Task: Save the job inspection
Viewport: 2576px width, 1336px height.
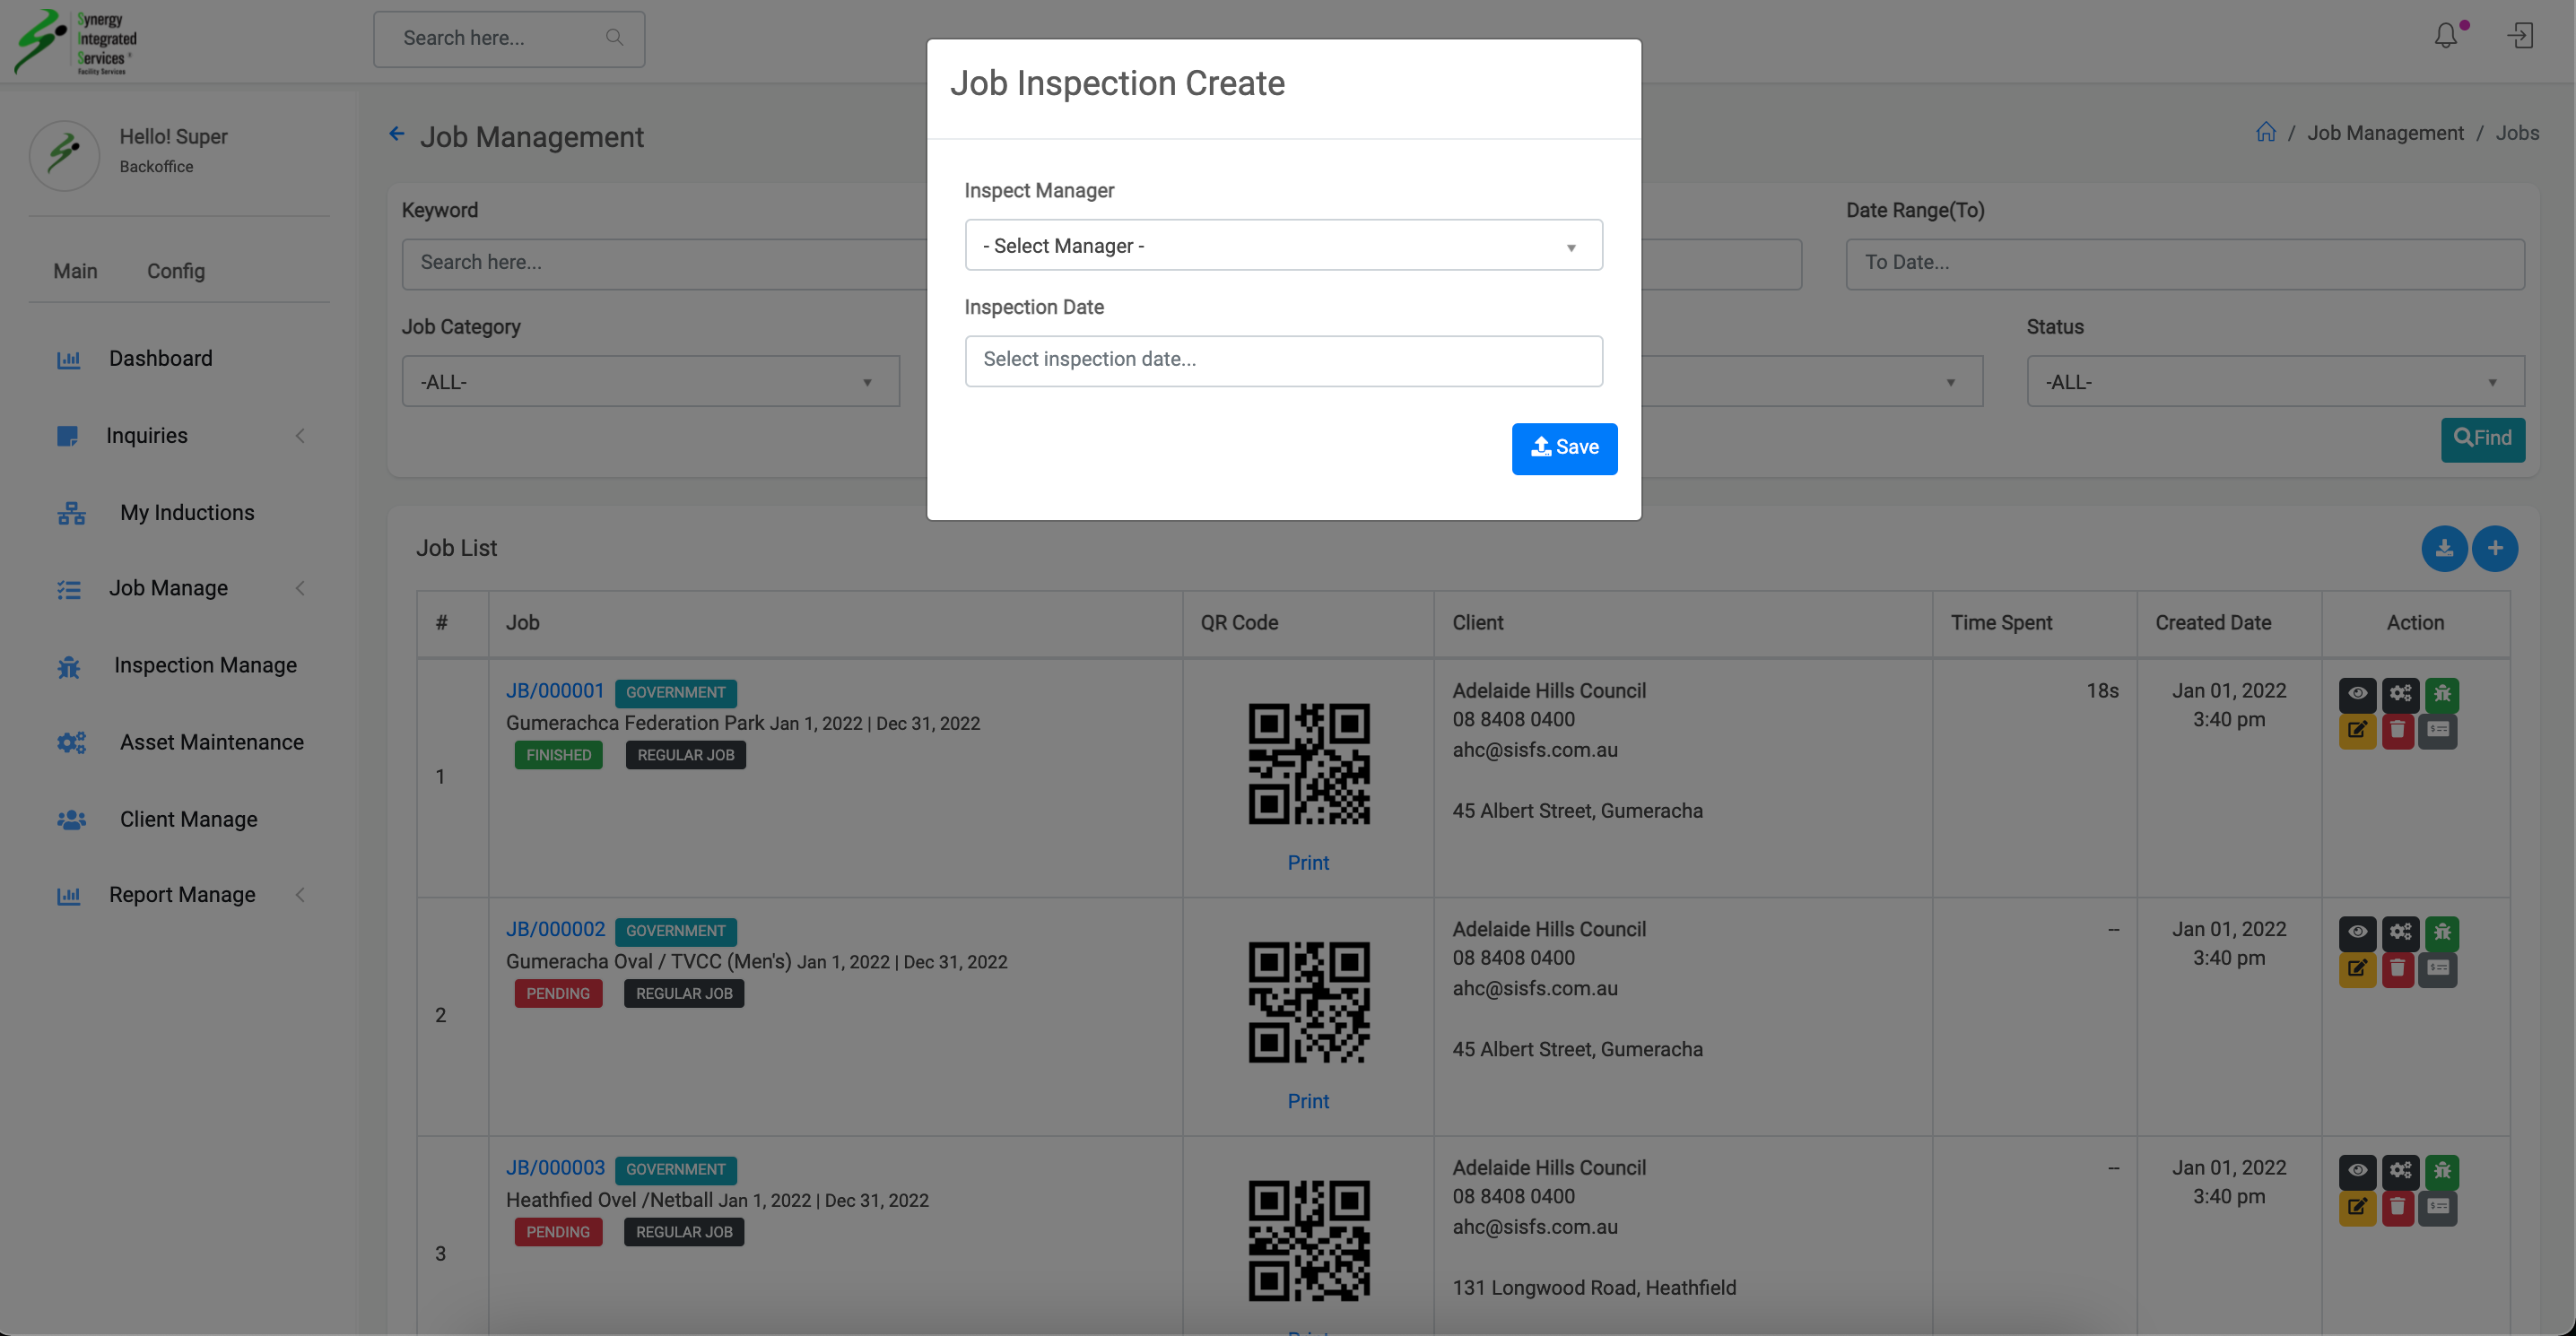Action: click(x=1564, y=448)
